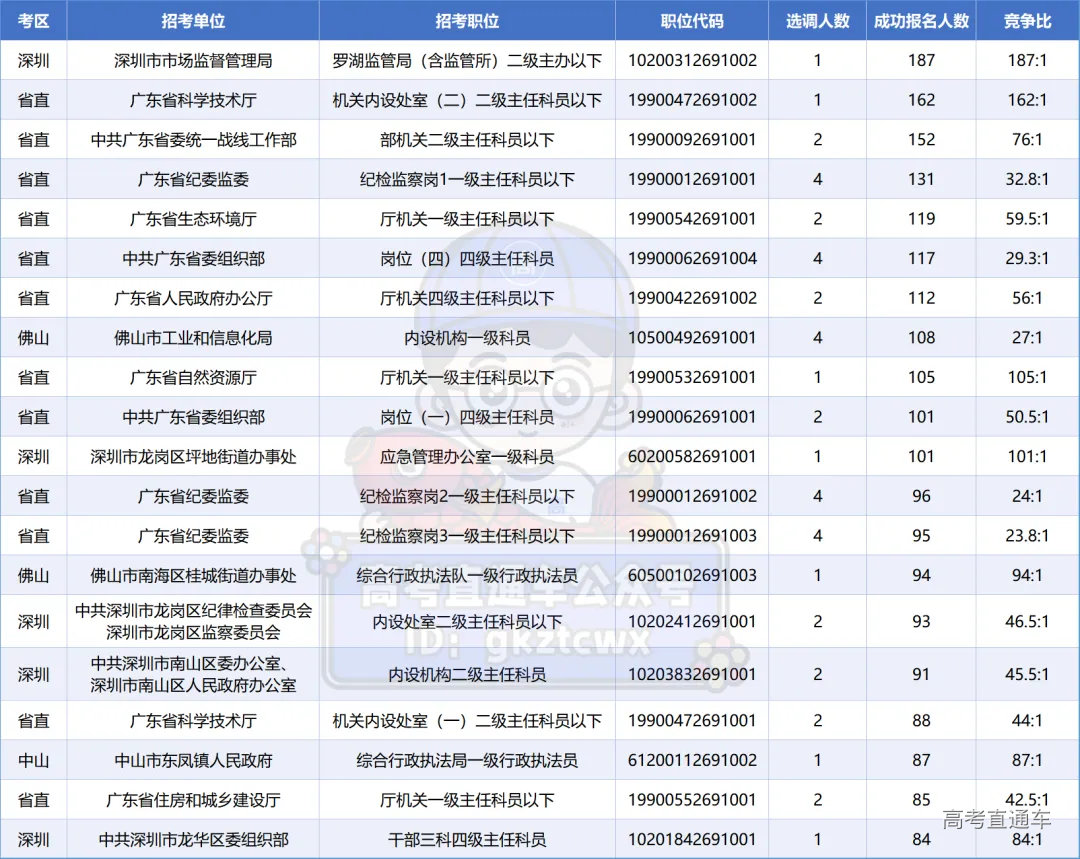
Task: Select position code 60500102691003
Action: tap(692, 576)
